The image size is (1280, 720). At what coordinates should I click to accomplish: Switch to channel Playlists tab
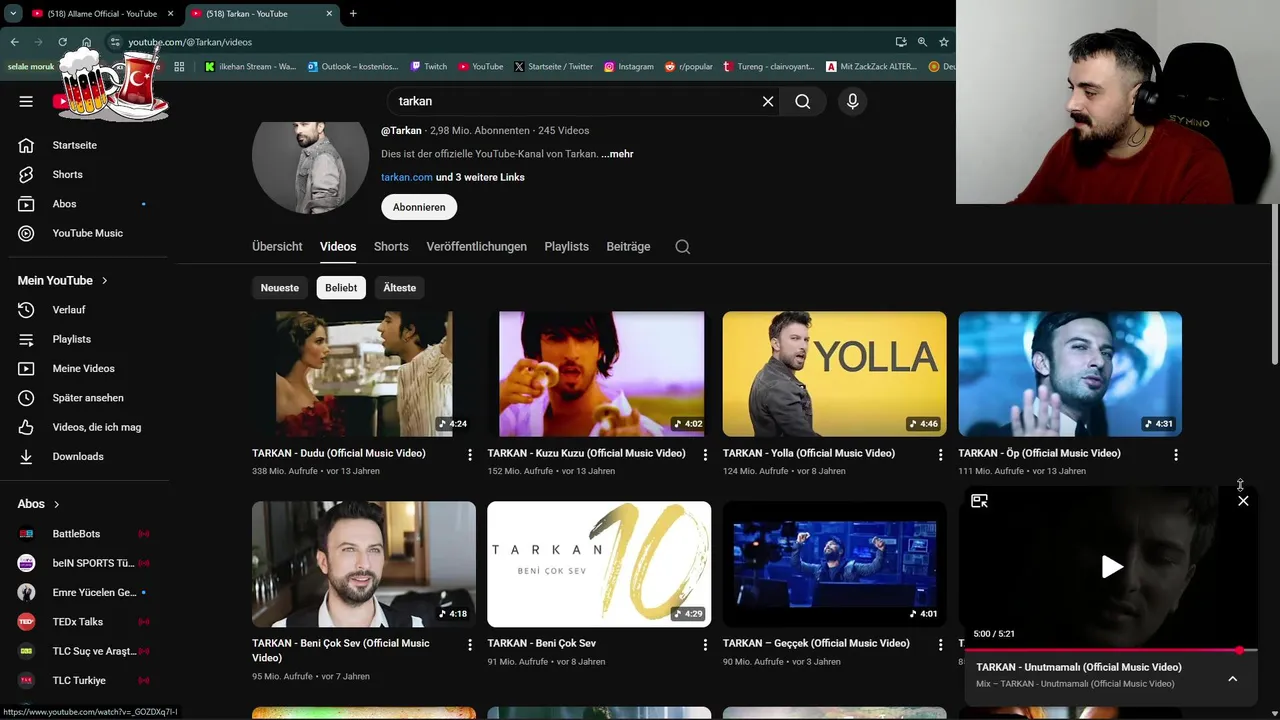(566, 247)
